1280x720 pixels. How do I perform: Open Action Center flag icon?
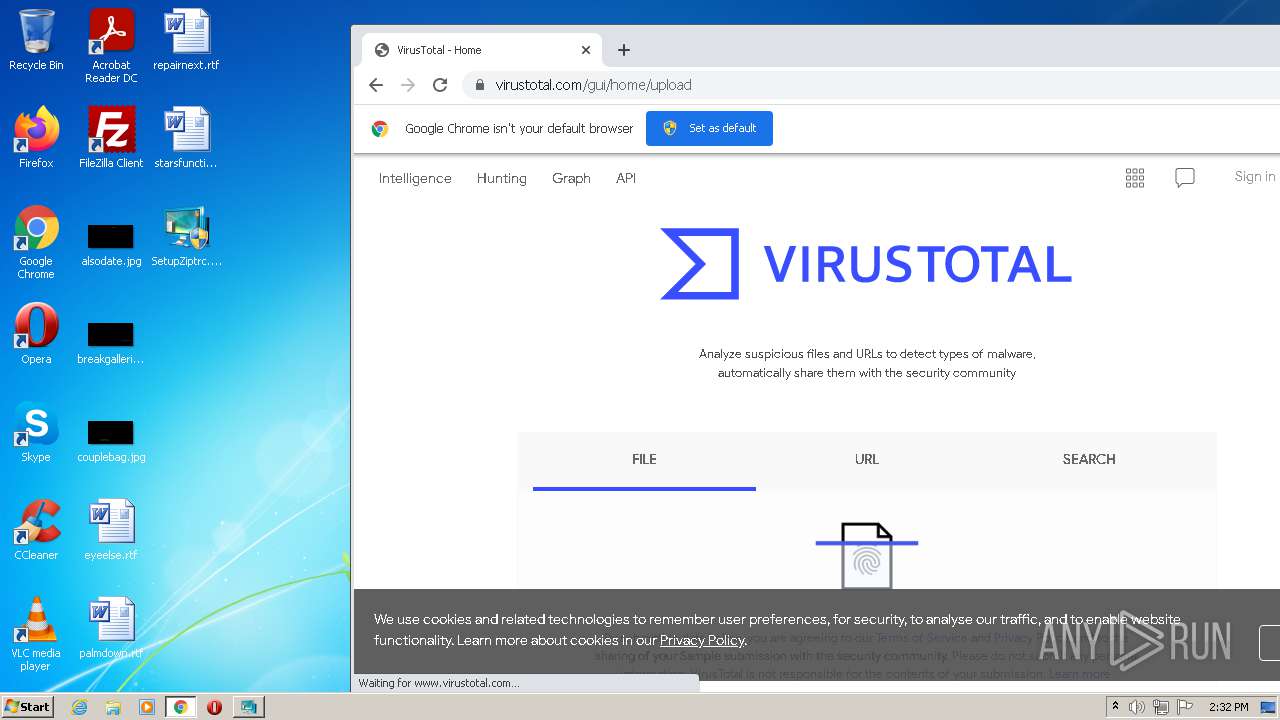(1185, 707)
